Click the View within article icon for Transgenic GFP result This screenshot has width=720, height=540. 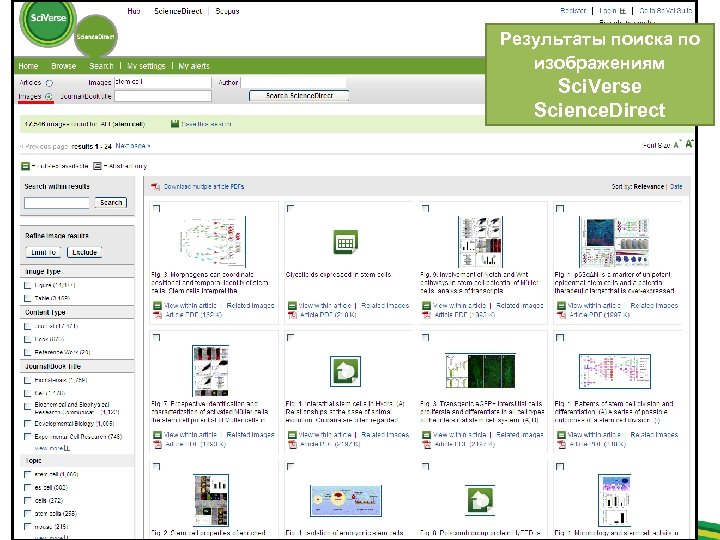(426, 434)
